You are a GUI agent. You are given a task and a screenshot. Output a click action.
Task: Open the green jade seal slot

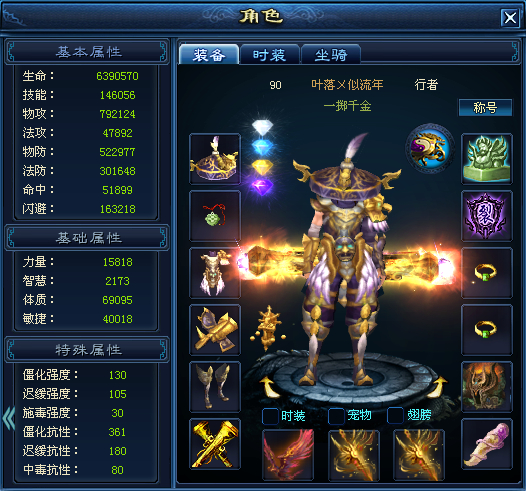(x=487, y=159)
